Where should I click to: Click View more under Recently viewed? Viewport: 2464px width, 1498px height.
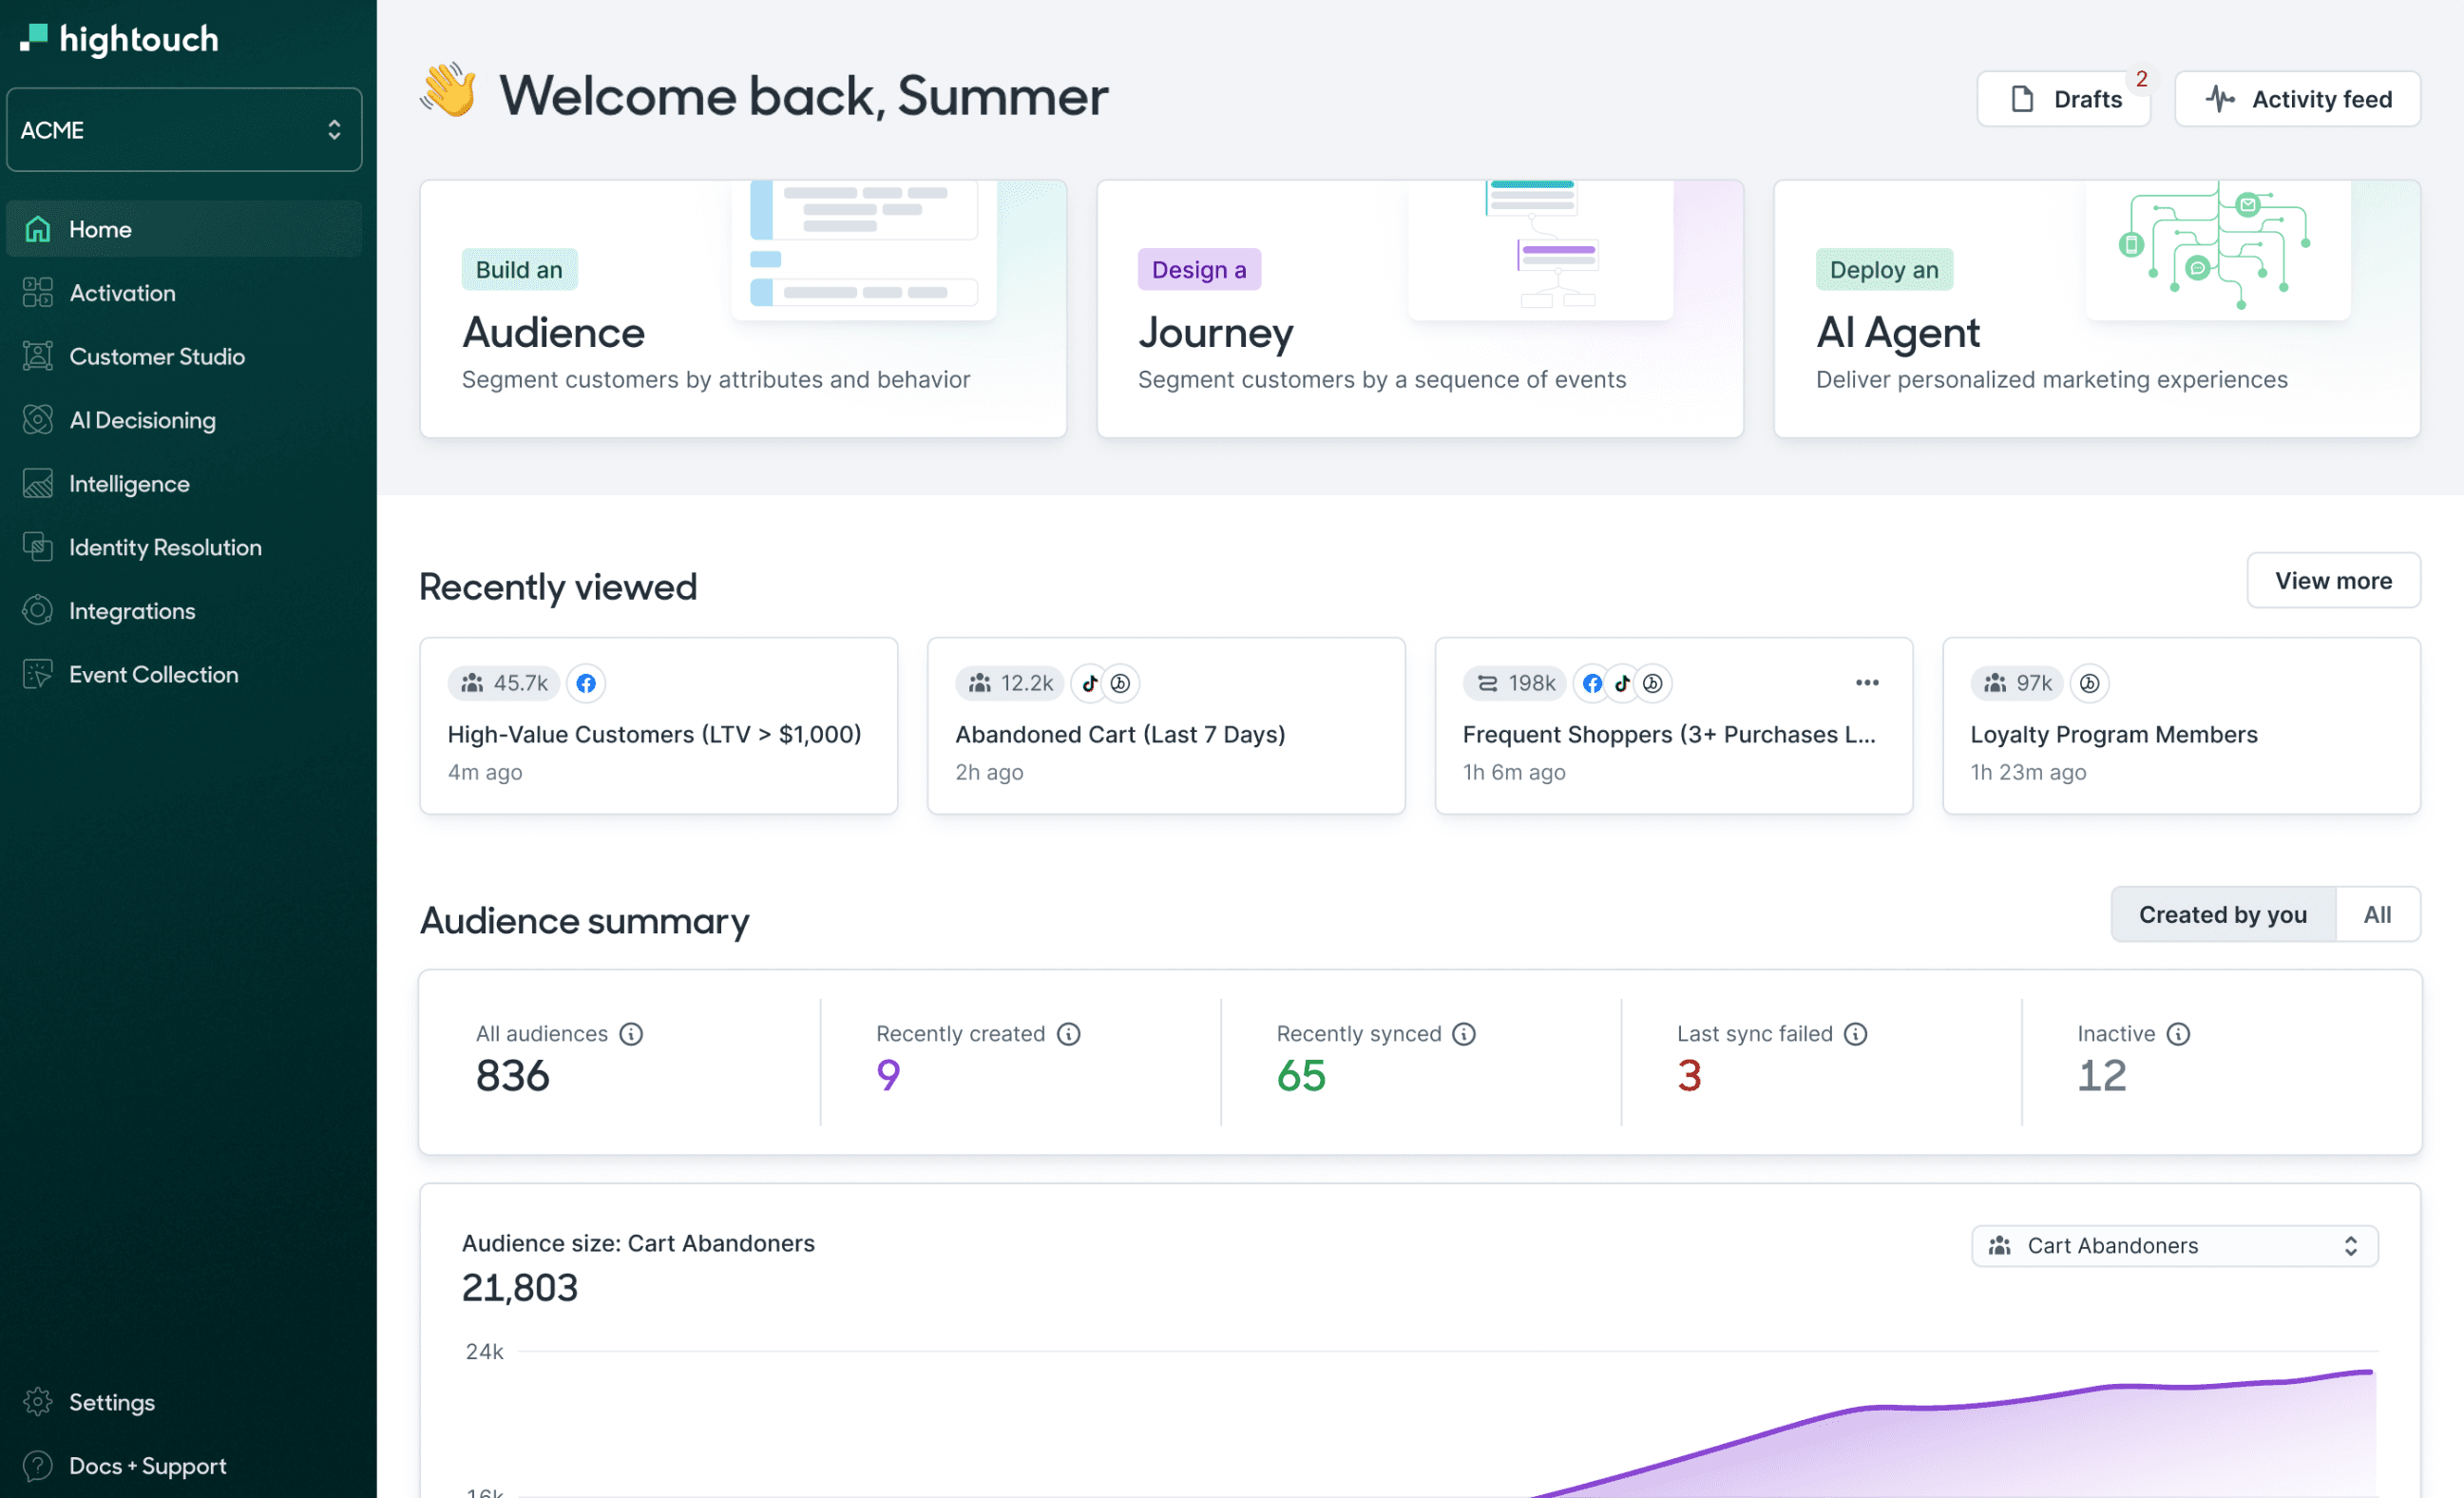point(2333,580)
